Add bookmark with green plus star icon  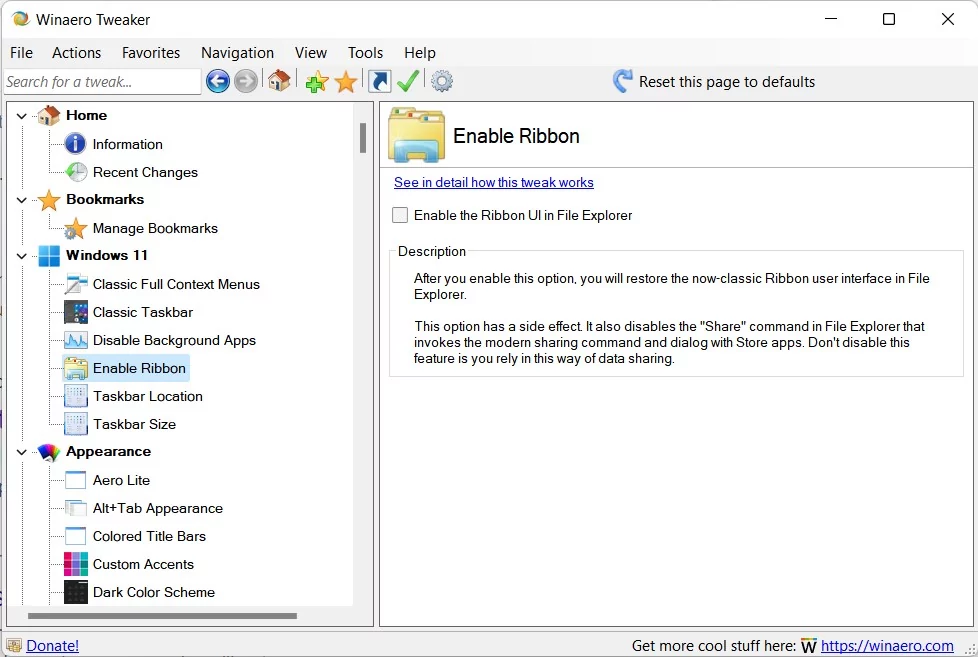click(317, 81)
